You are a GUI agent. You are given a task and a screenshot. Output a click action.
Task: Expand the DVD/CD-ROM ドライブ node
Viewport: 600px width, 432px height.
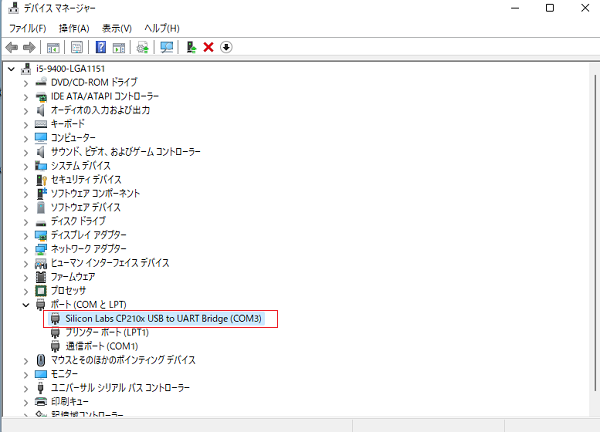coord(26,82)
